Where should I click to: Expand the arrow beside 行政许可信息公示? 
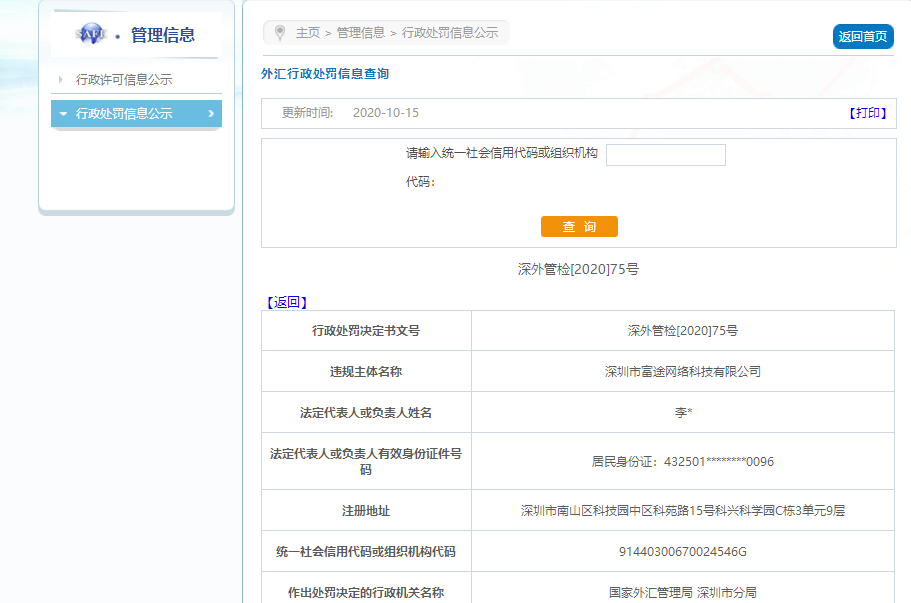61,80
